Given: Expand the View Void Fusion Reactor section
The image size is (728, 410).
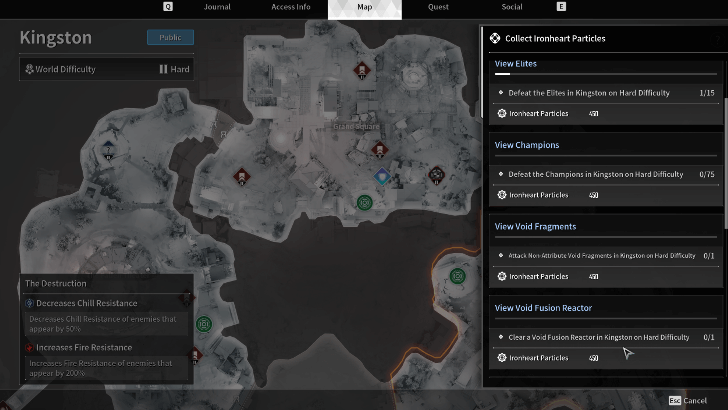Looking at the screenshot, I should pos(543,308).
